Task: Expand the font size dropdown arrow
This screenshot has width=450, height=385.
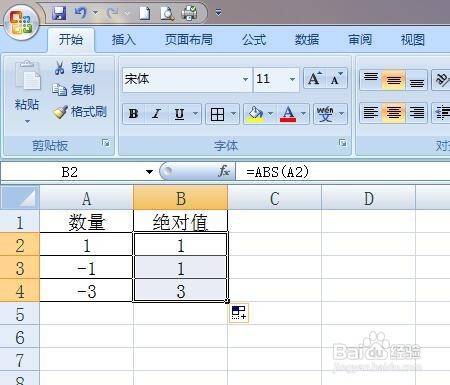Action: 292,79
